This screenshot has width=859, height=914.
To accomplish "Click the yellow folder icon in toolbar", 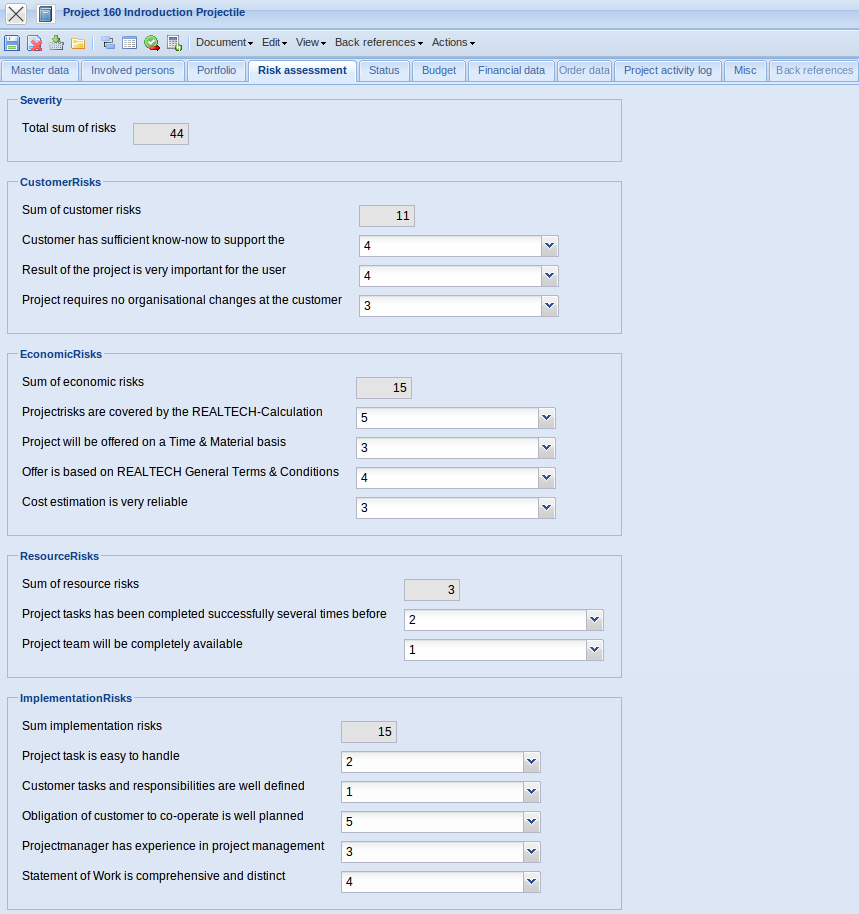I will (x=77, y=43).
